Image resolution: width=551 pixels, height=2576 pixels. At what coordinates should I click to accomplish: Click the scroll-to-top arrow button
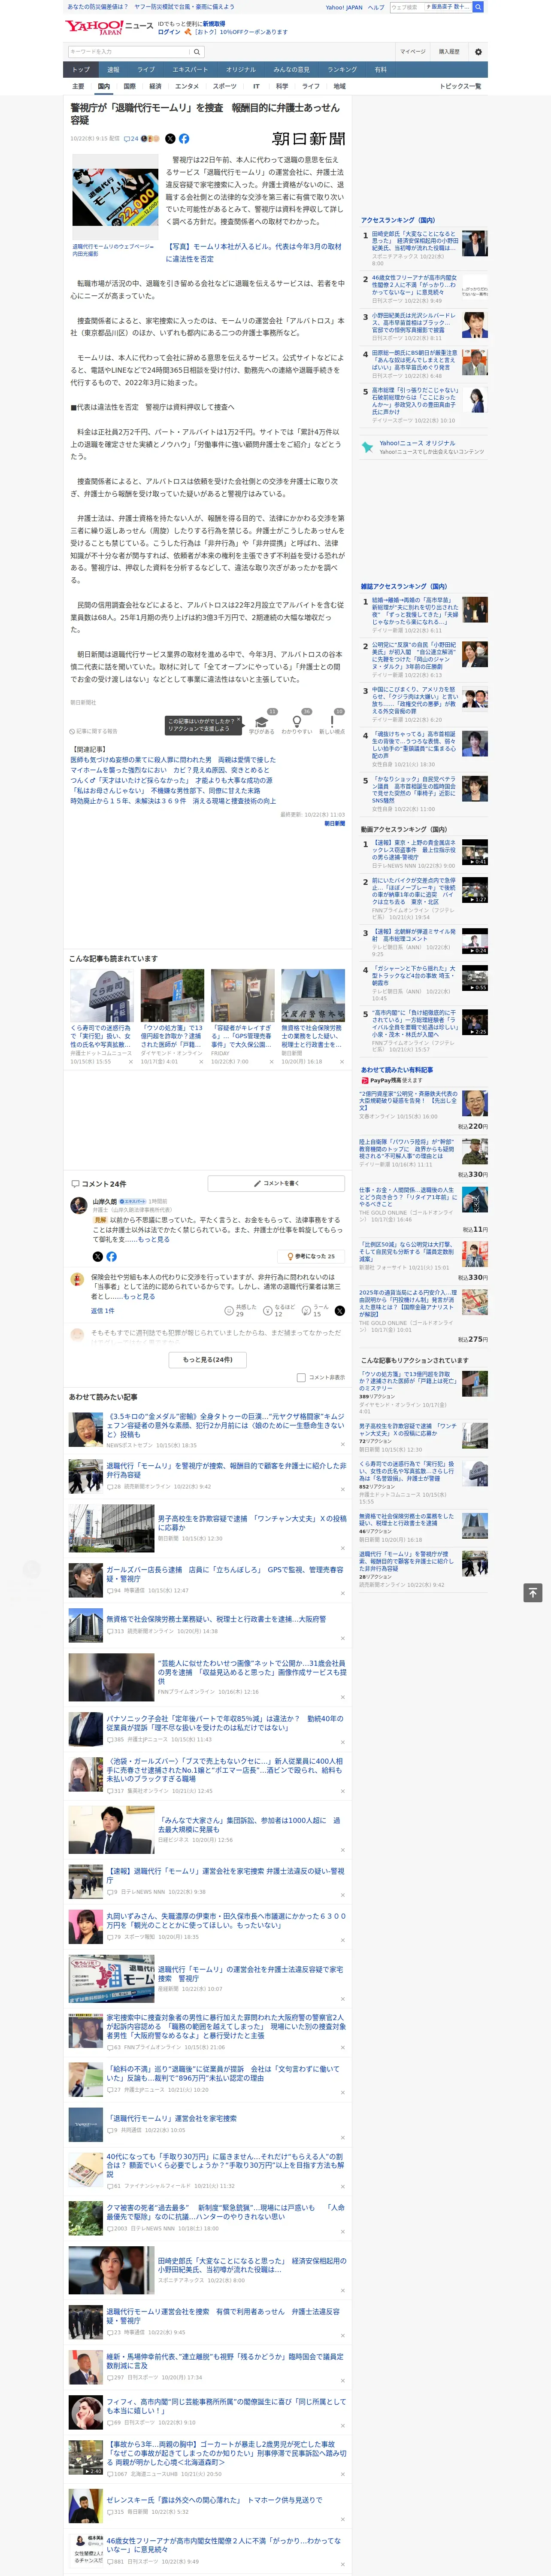point(533,1593)
